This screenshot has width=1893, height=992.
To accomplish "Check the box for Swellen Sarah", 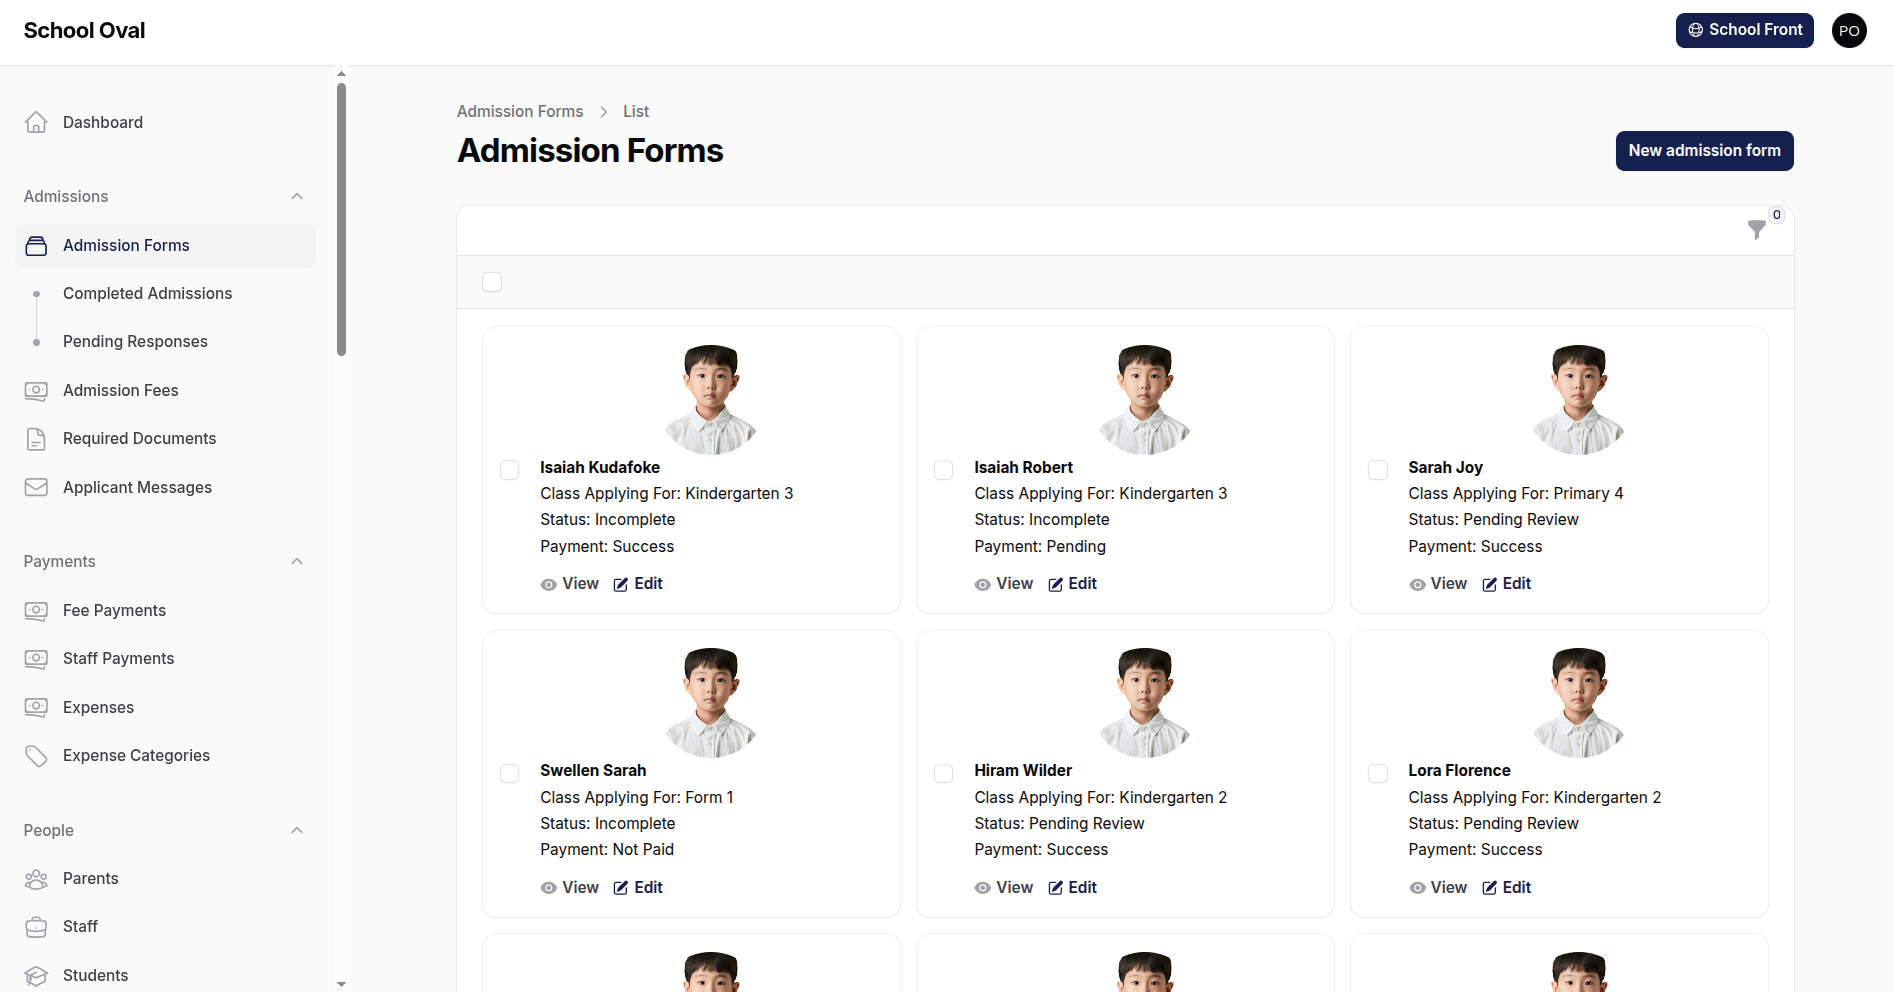I will [510, 773].
